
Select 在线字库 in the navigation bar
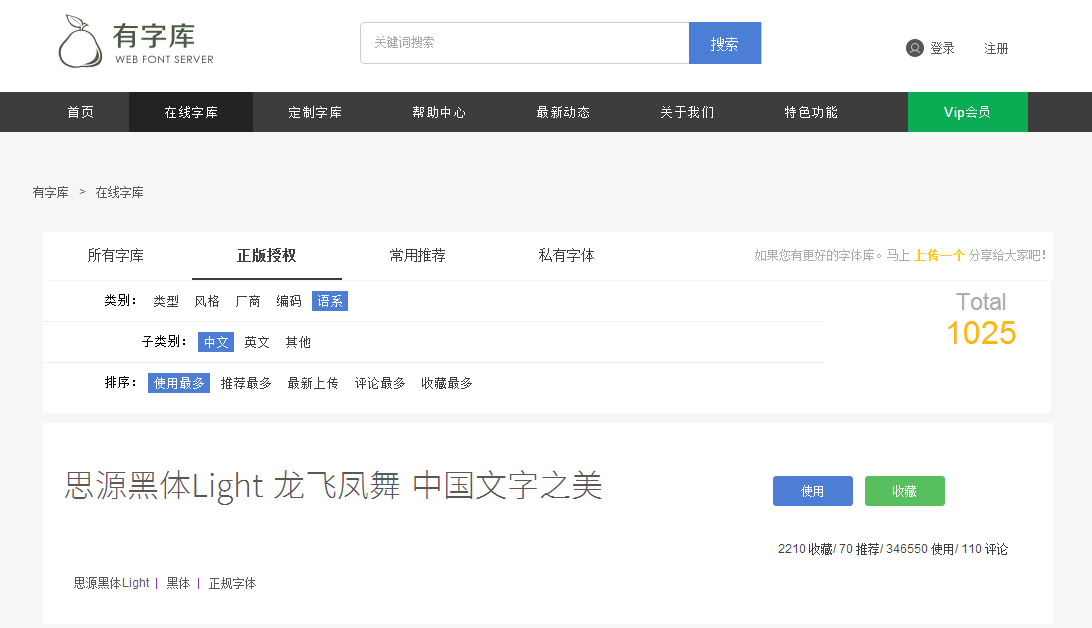point(191,112)
